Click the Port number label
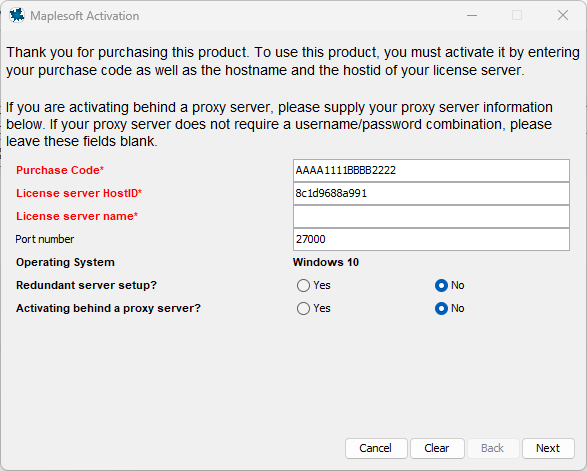Image resolution: width=587 pixels, height=471 pixels. click(x=45, y=239)
